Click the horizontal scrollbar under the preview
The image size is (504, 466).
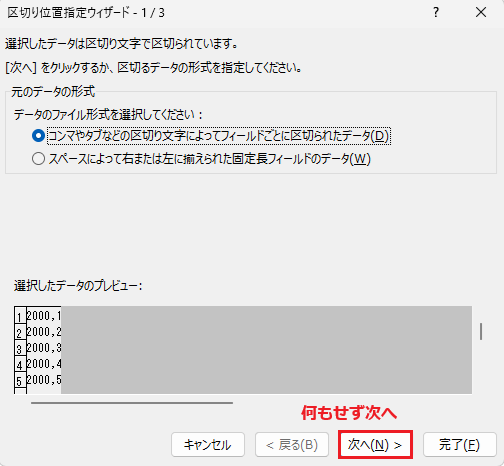tap(132, 403)
